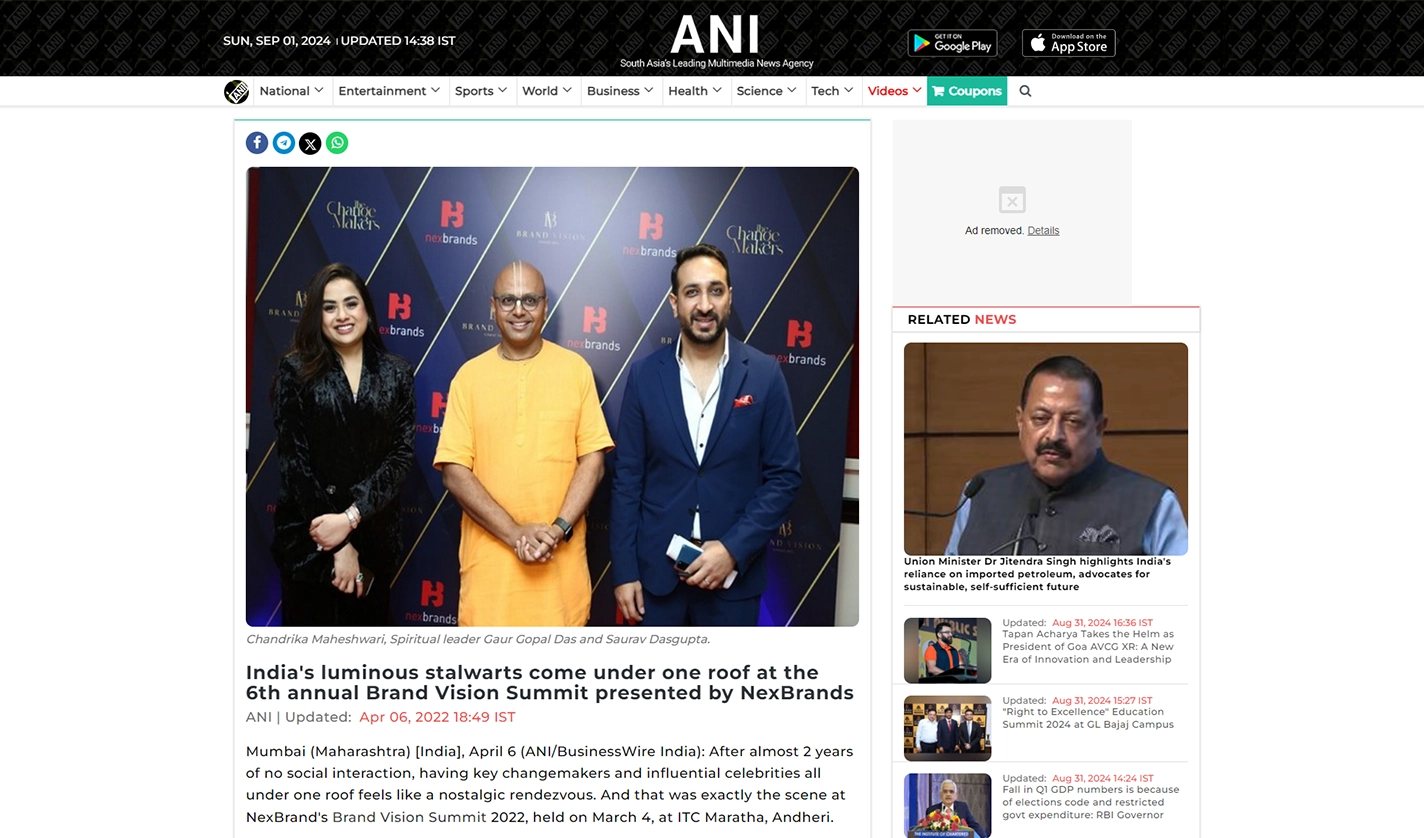Expand the Entertainment dropdown menu
The width and height of the screenshot is (1424, 838).
(389, 91)
